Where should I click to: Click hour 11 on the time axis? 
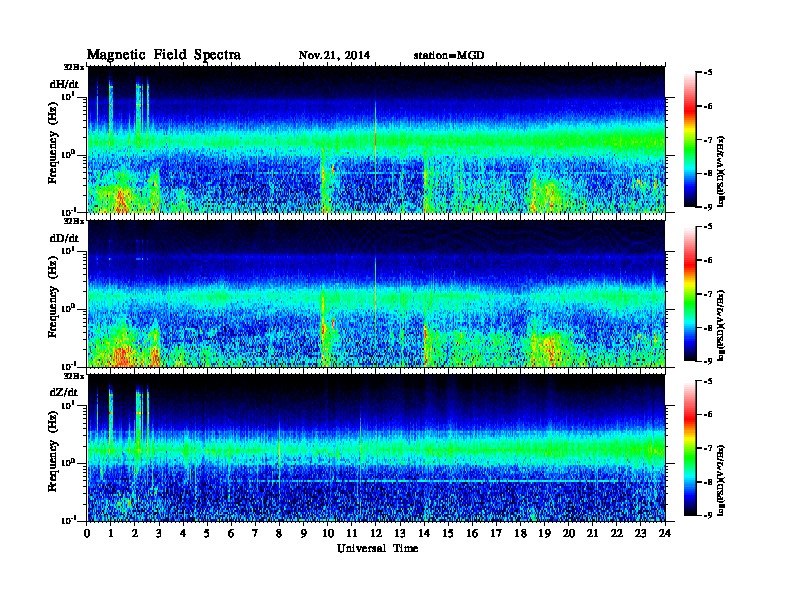[352, 534]
